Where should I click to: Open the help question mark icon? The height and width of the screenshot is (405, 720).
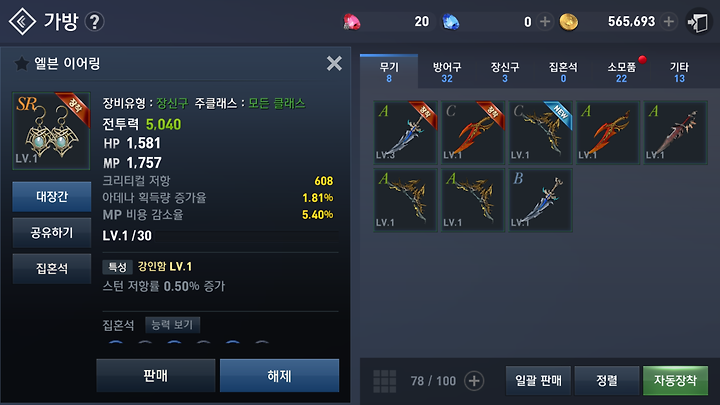[x=95, y=22]
